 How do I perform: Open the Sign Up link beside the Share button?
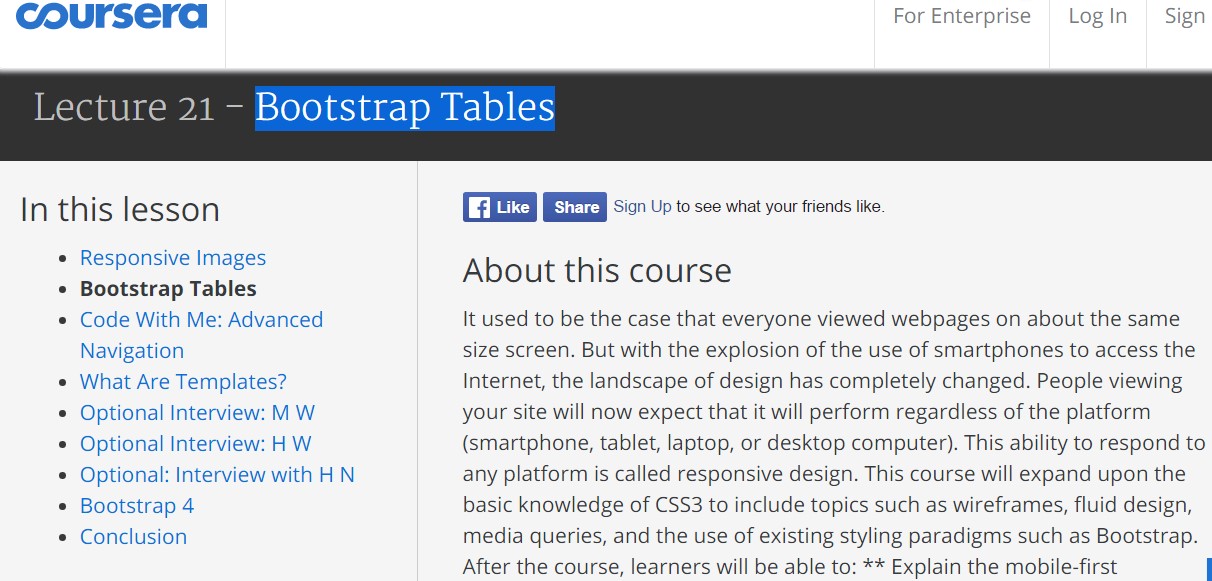[642, 206]
